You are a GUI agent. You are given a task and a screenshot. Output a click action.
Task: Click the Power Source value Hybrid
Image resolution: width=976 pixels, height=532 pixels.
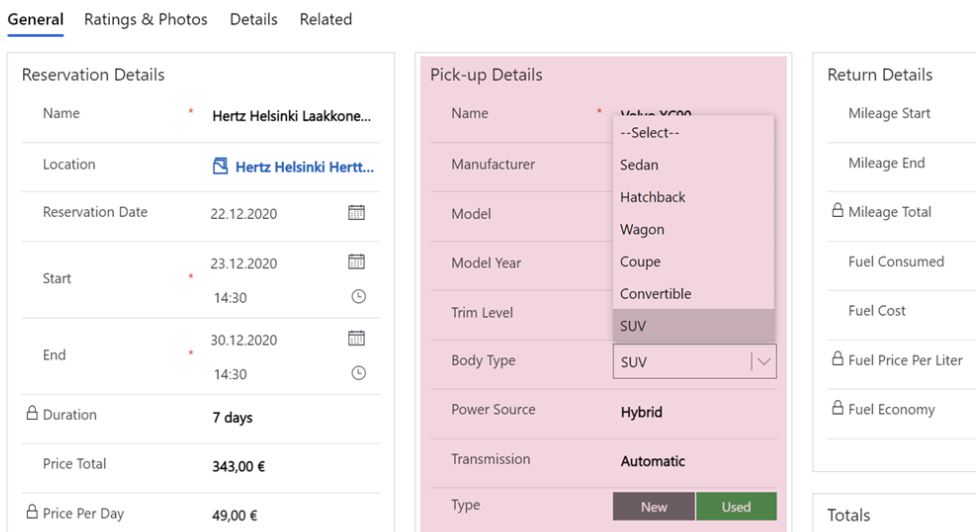click(x=641, y=412)
